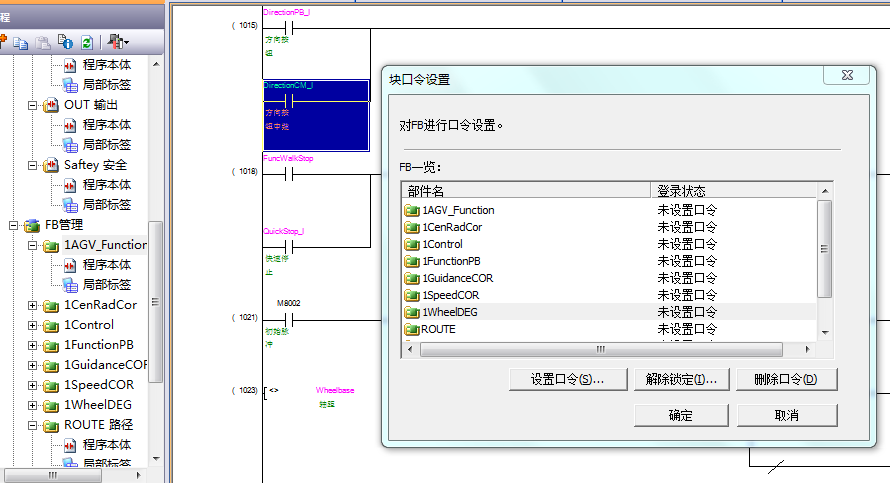This screenshot has height=483, width=890.
Task: Click the paste icon in navigation toolbar
Action: 43,42
